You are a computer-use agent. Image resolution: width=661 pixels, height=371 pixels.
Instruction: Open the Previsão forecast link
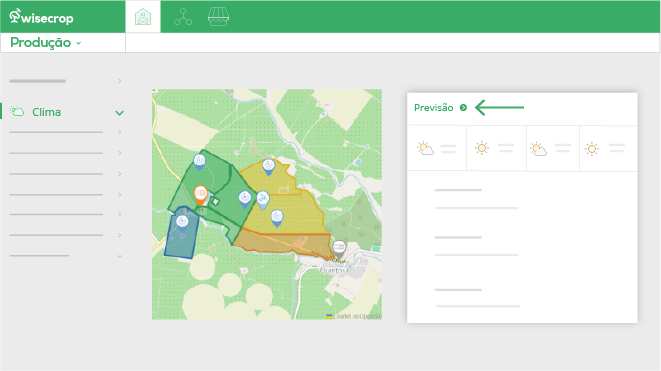coord(434,108)
